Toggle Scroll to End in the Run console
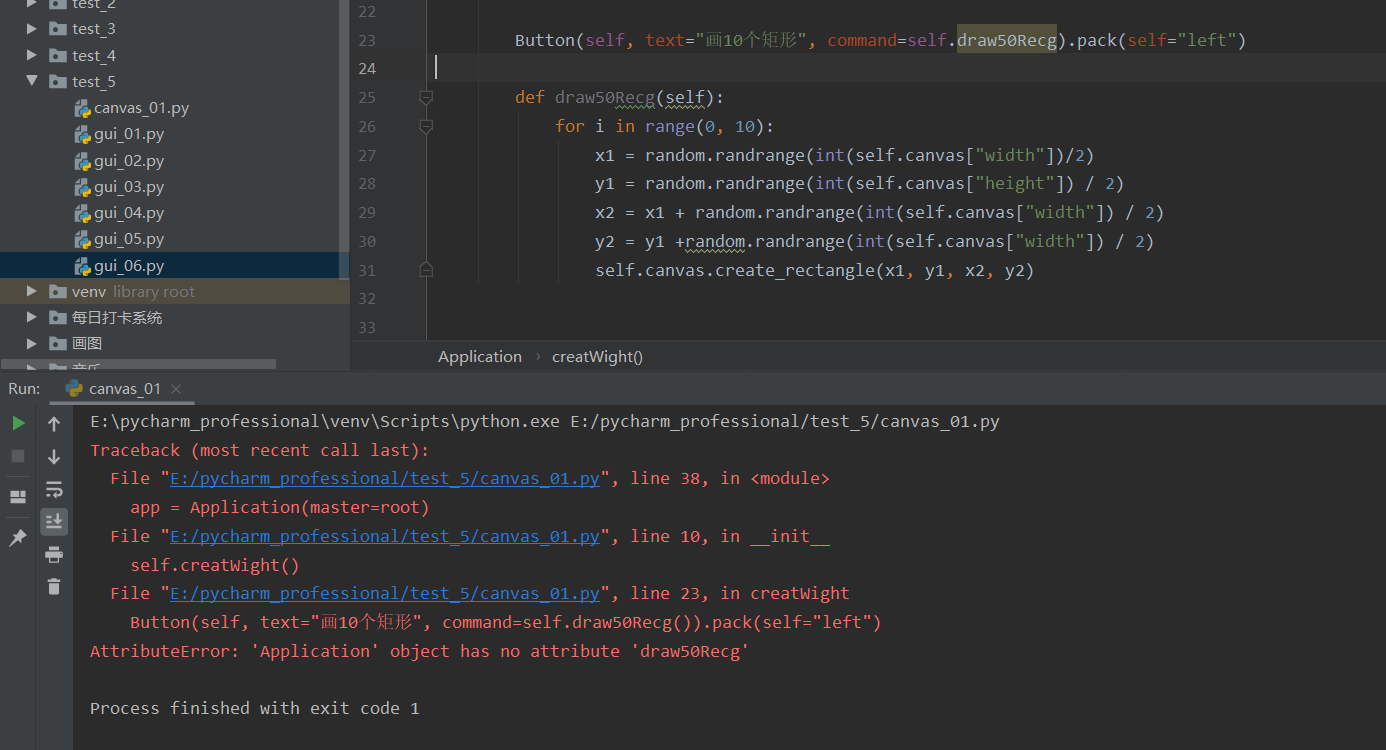 pos(54,521)
